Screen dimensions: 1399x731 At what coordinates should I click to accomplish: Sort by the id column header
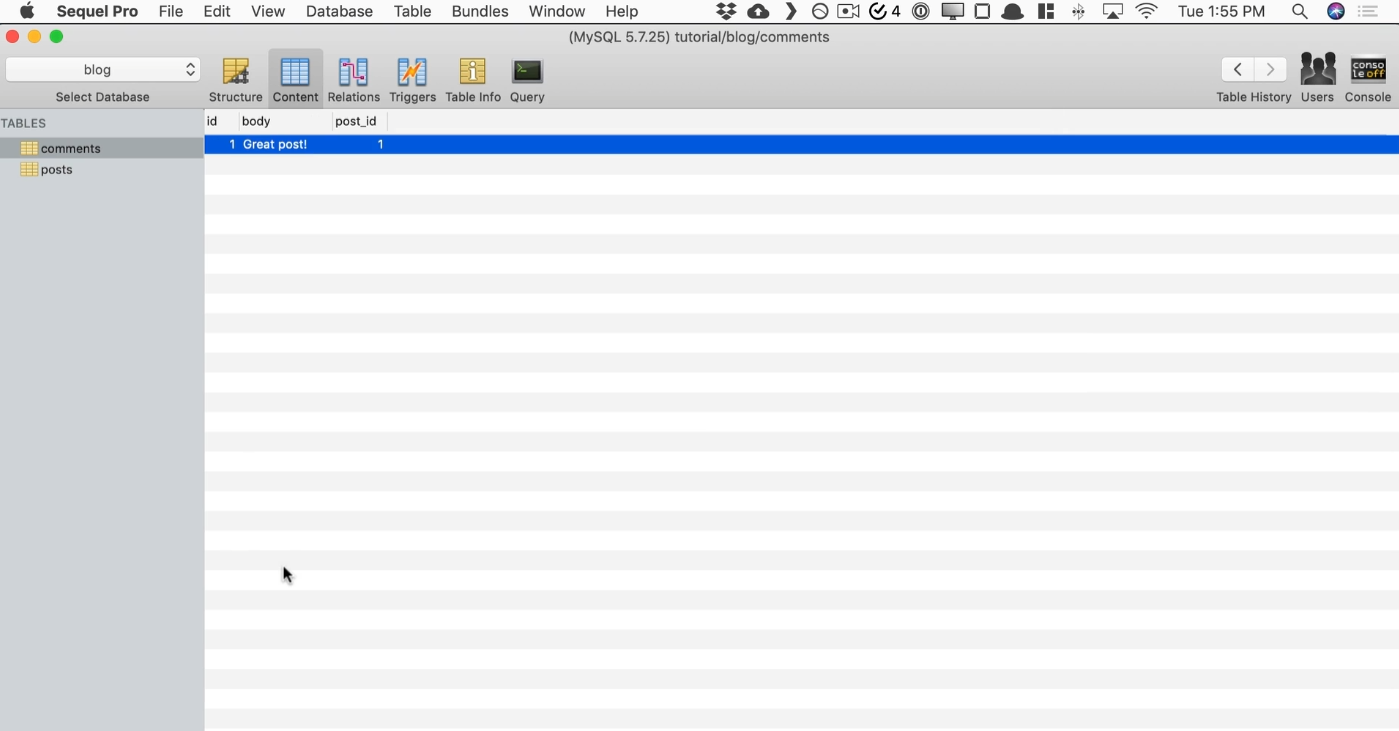(220, 121)
